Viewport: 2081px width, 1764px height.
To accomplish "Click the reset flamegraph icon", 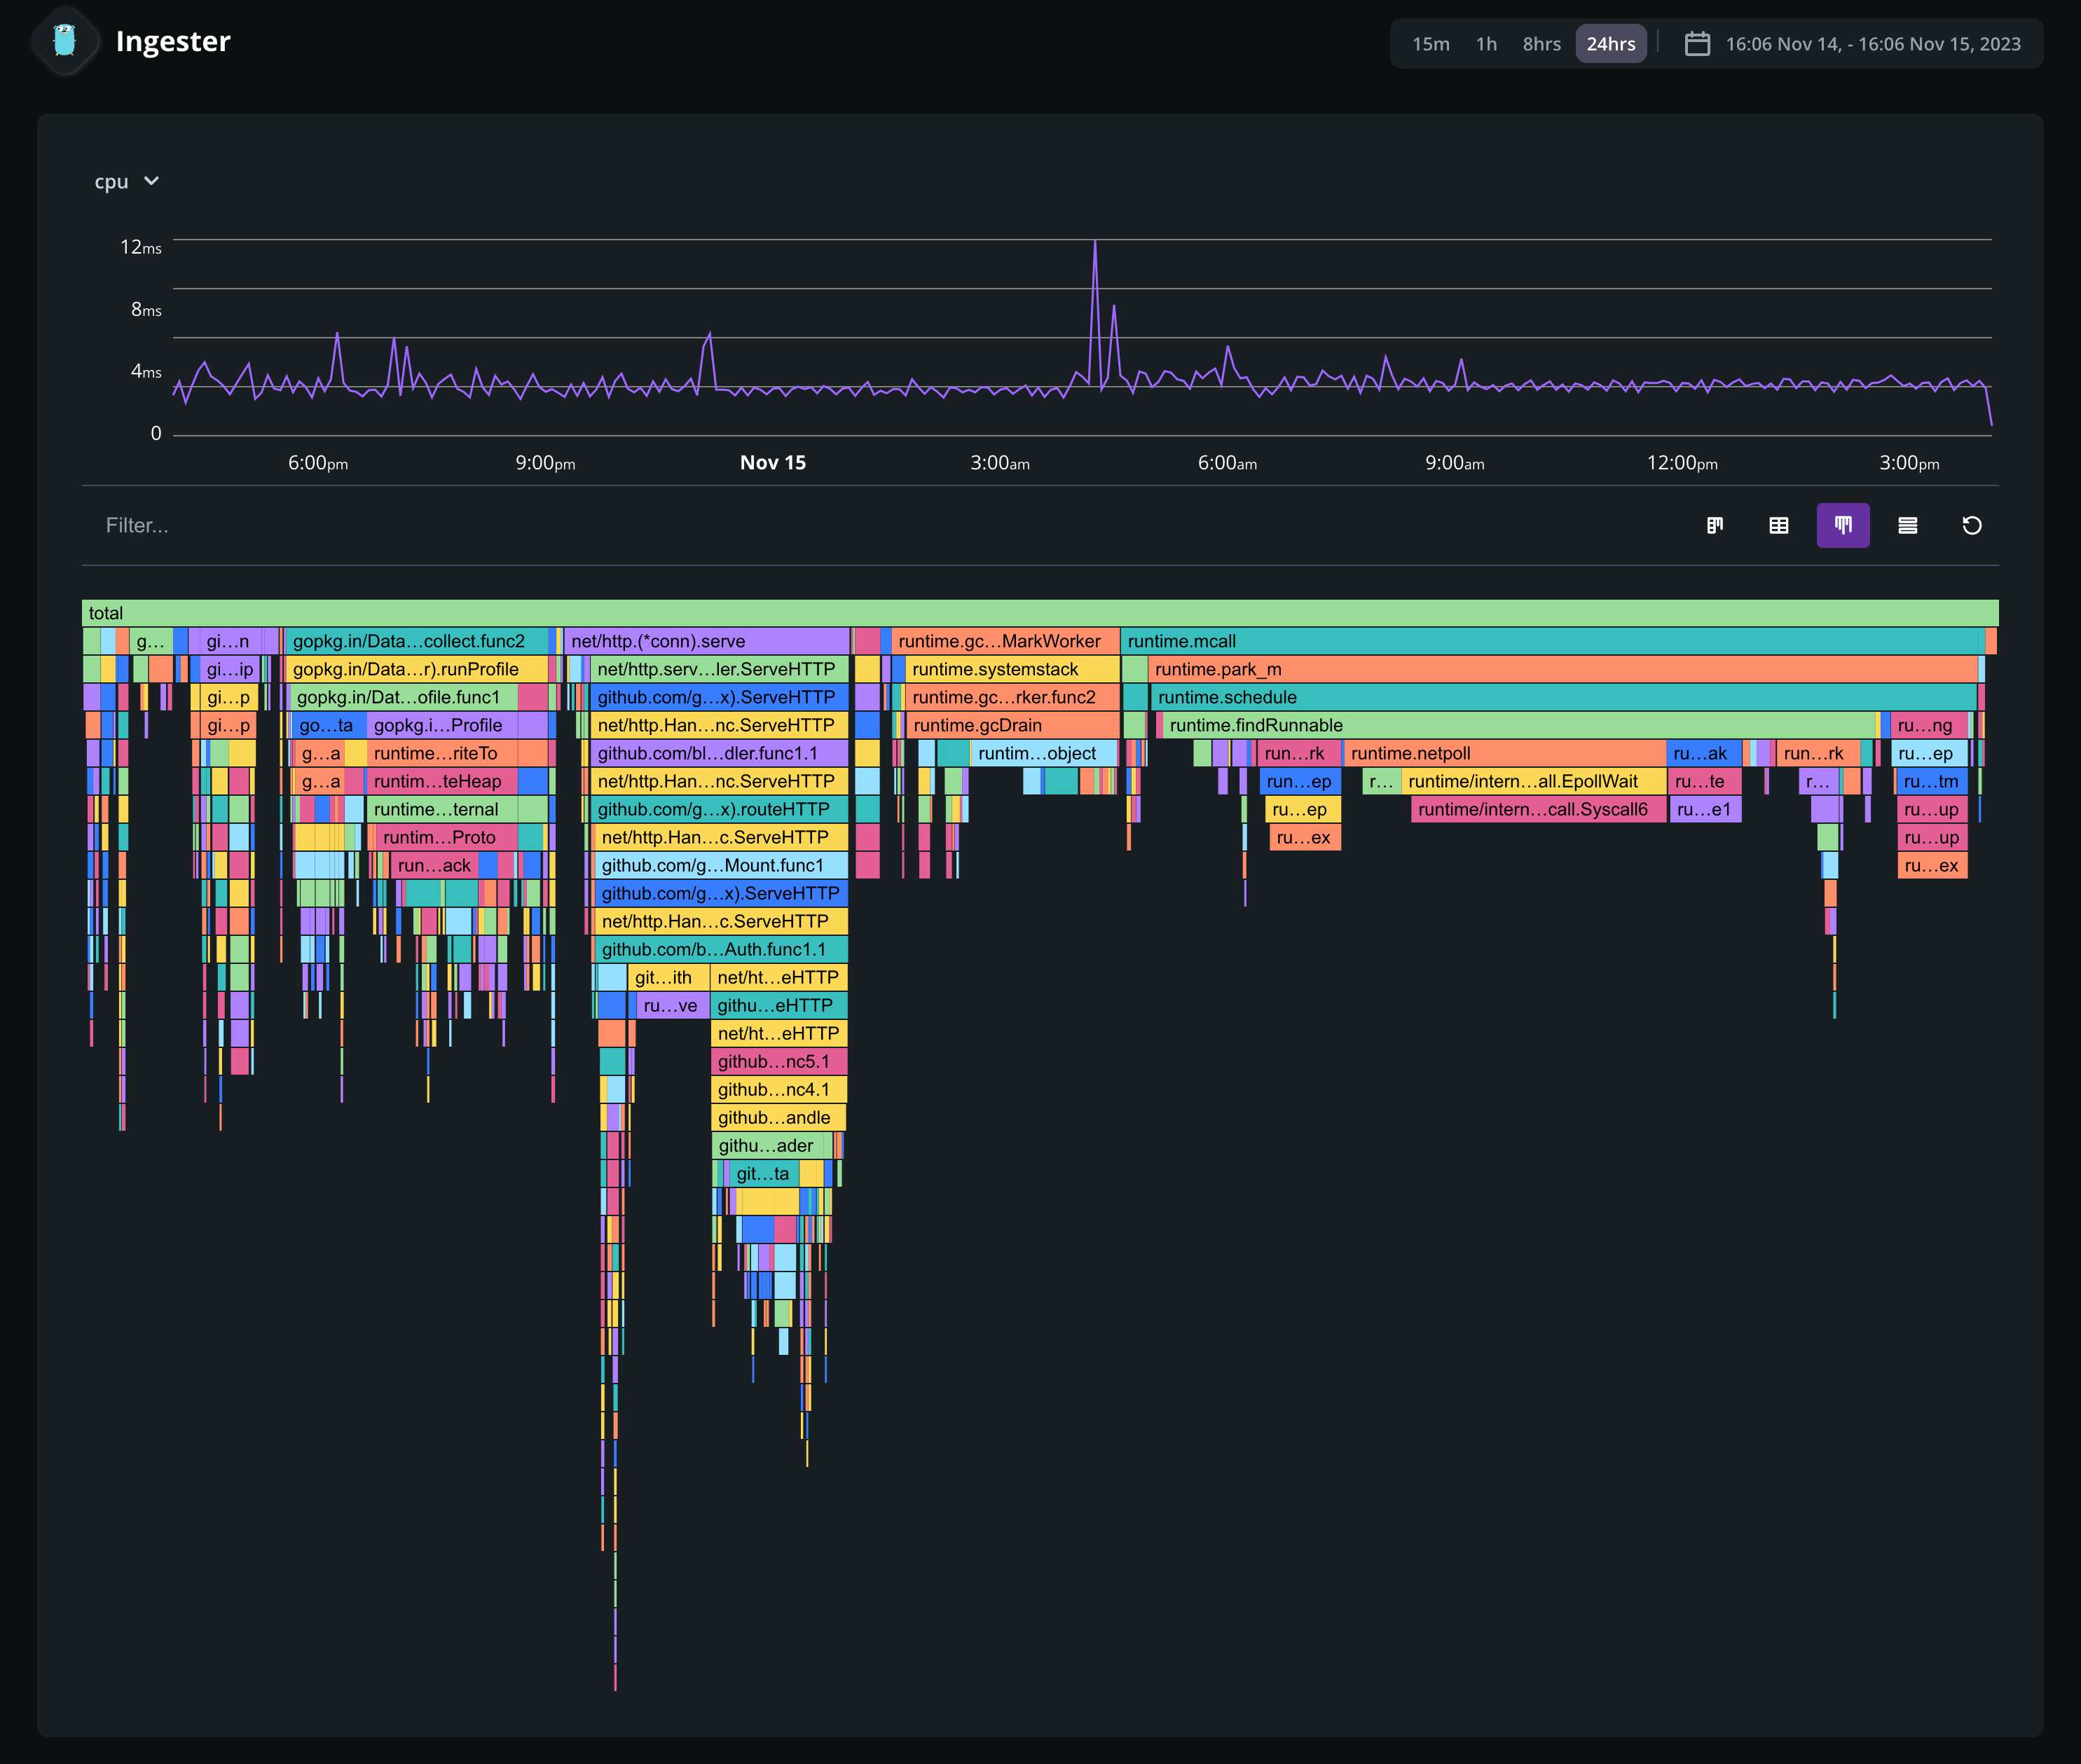I will pyautogui.click(x=1971, y=525).
